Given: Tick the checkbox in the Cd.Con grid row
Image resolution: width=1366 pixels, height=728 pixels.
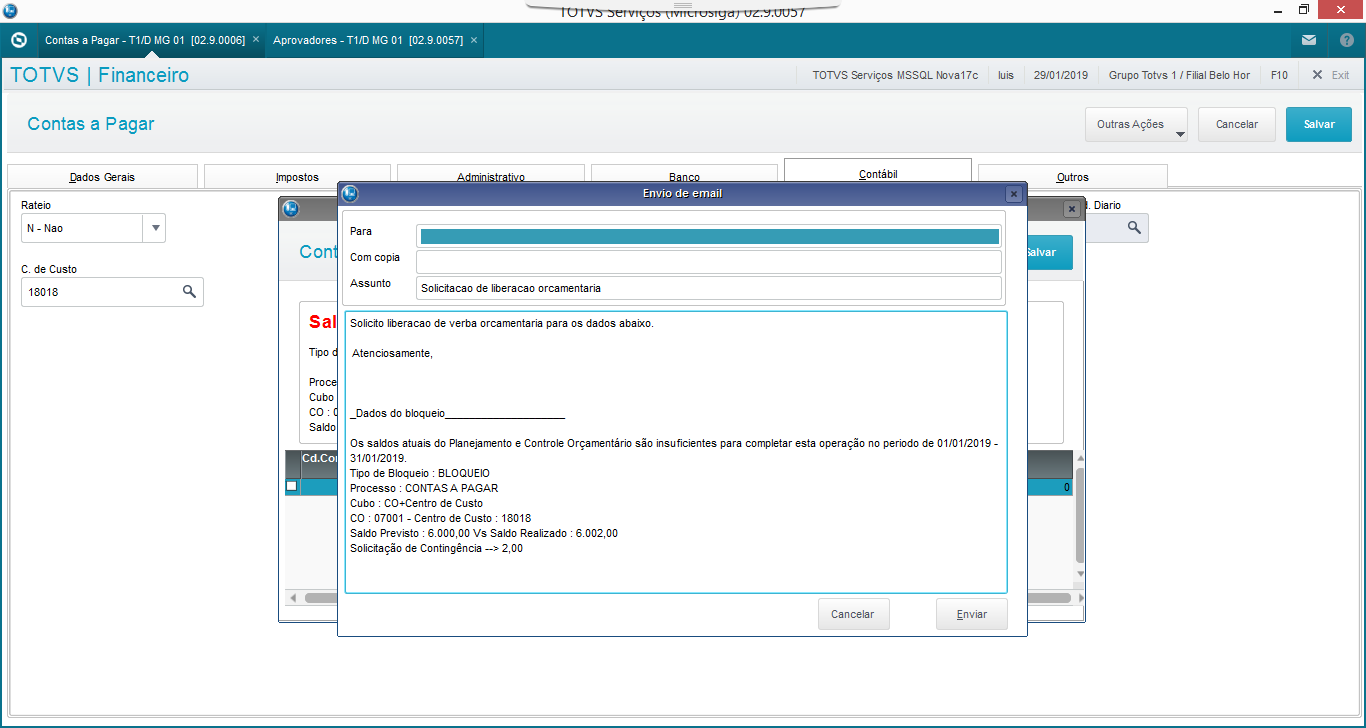Looking at the screenshot, I should pyautogui.click(x=292, y=486).
